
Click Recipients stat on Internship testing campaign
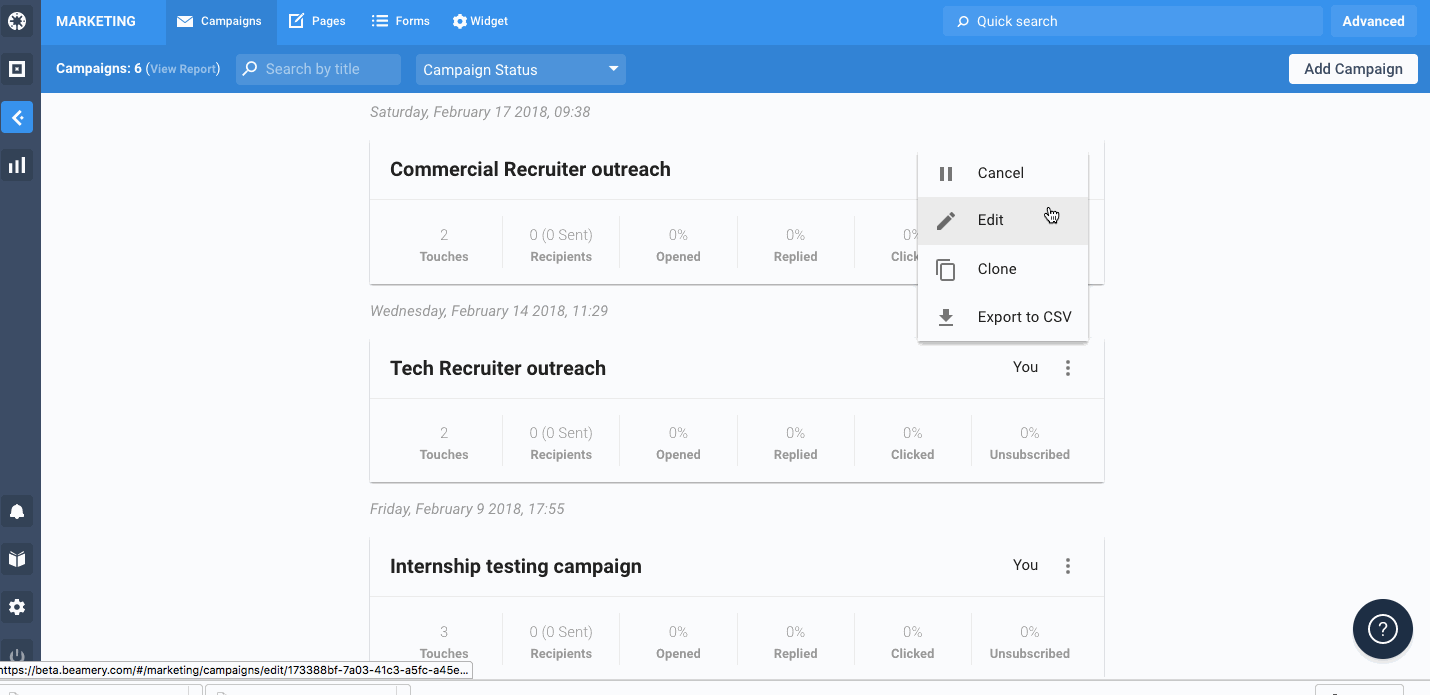[x=561, y=642]
